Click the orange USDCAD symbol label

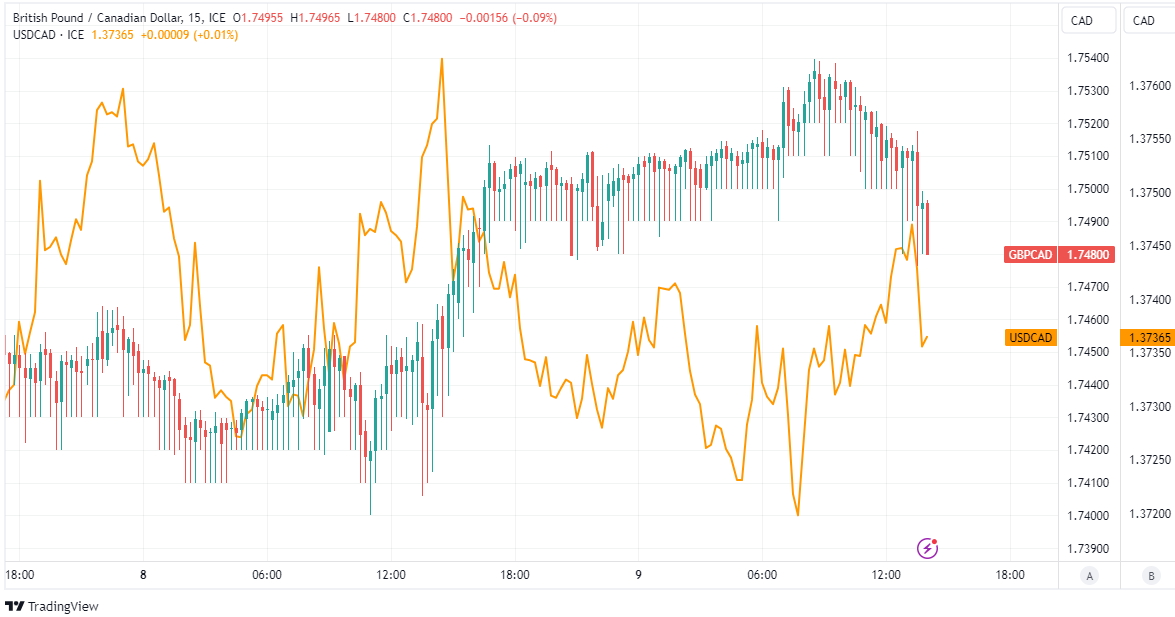coord(1030,338)
